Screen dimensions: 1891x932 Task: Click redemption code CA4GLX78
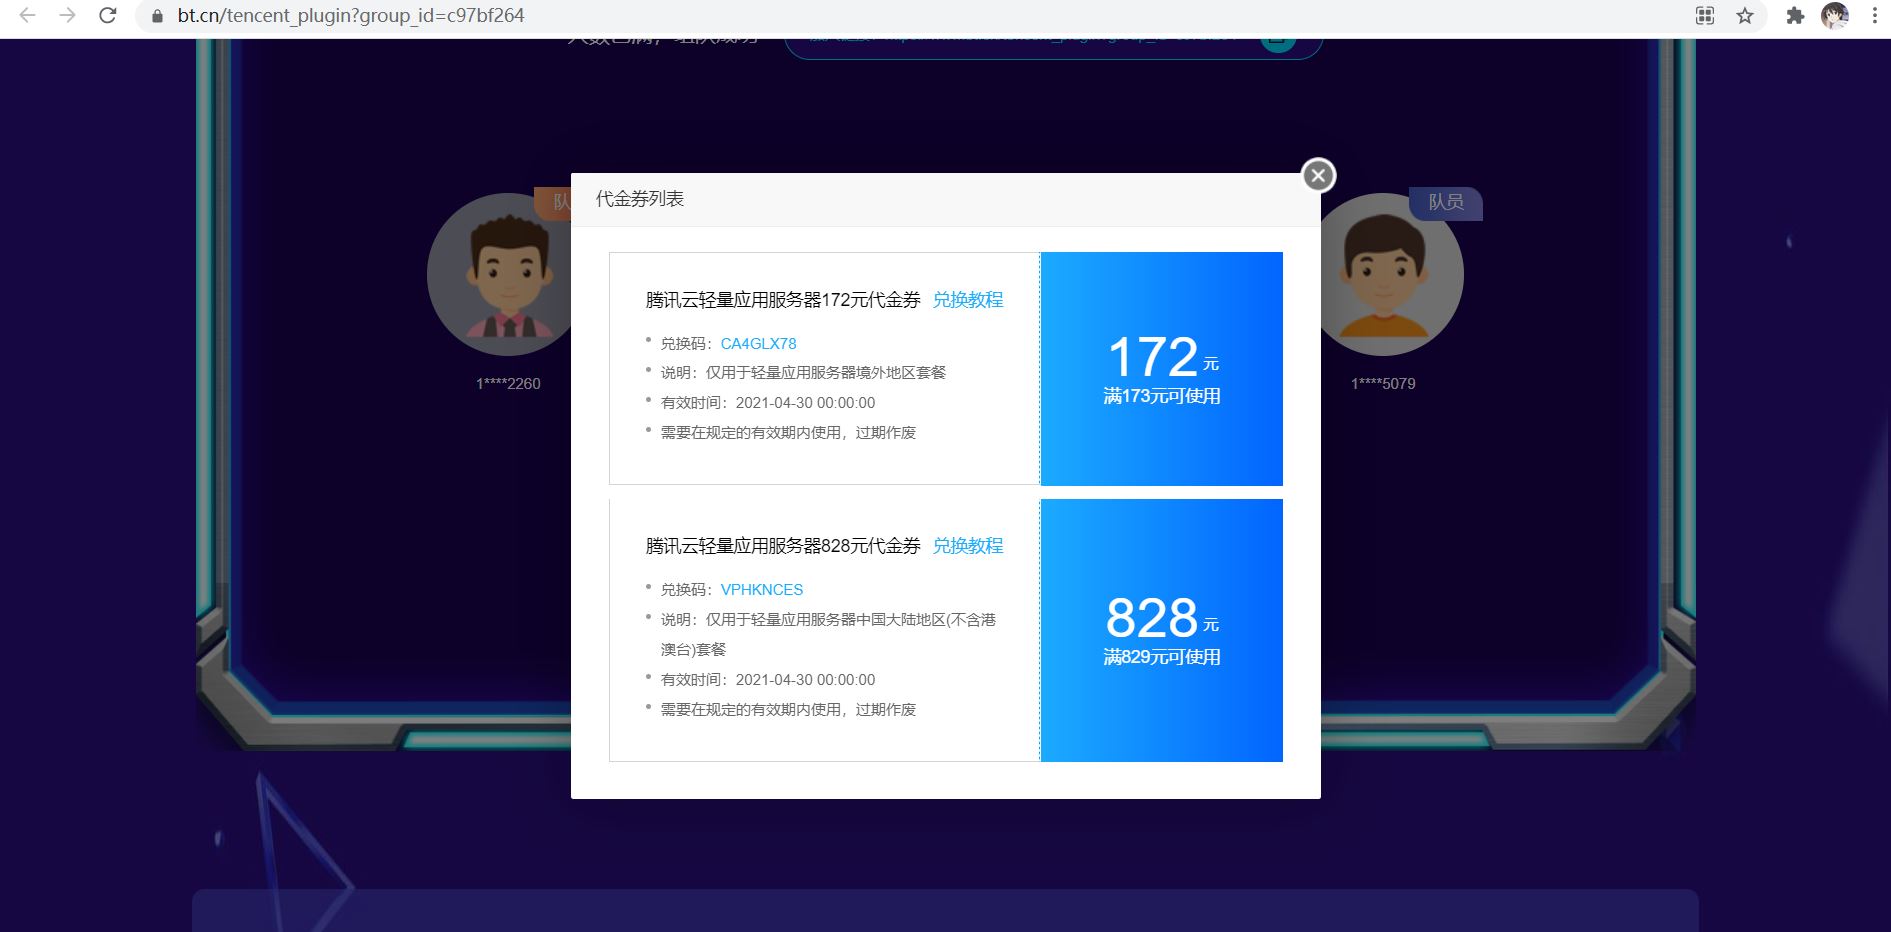coord(758,344)
